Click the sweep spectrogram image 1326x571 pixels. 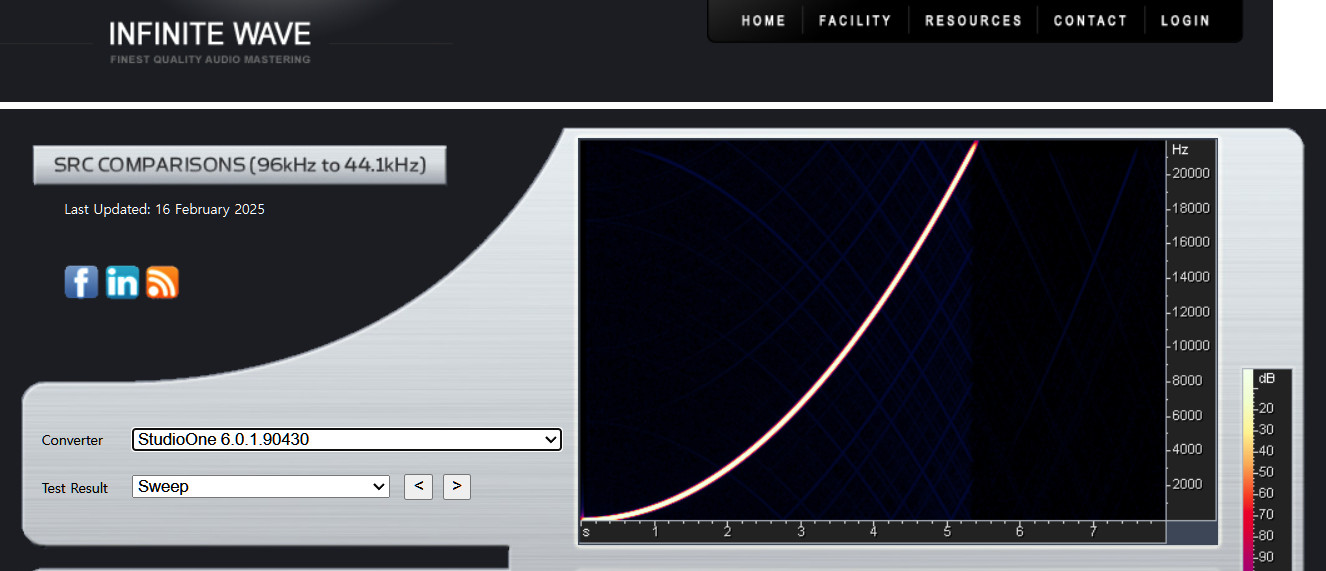click(x=872, y=330)
